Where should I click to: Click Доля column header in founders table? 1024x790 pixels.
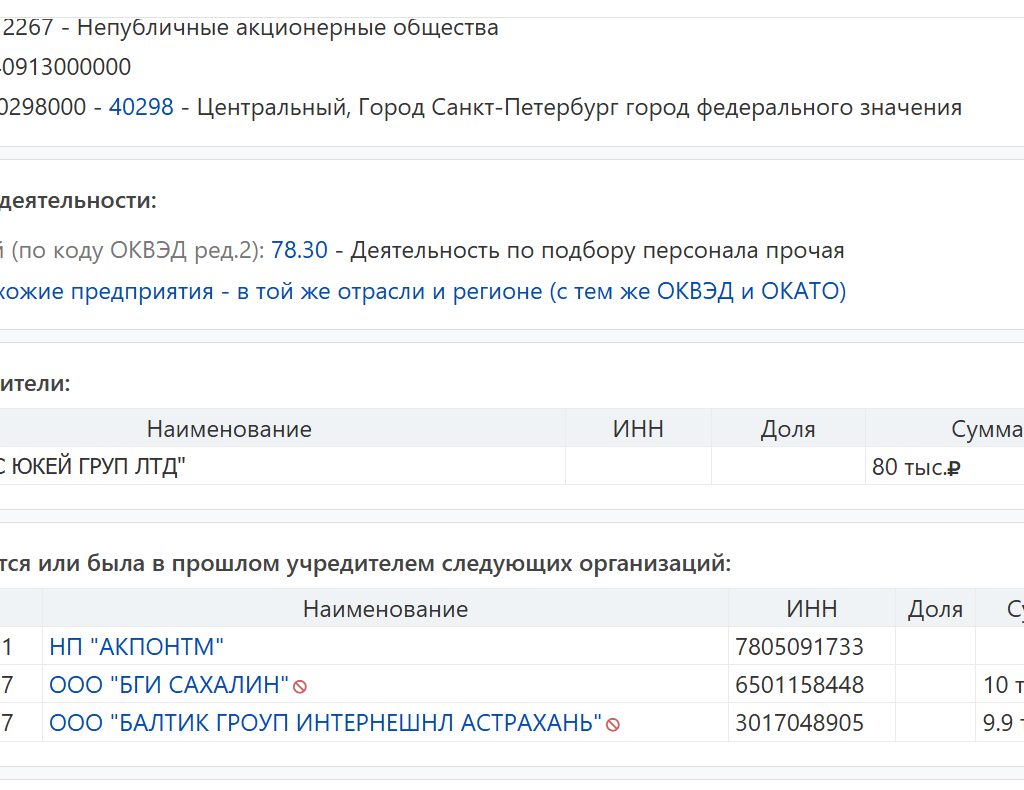point(788,429)
